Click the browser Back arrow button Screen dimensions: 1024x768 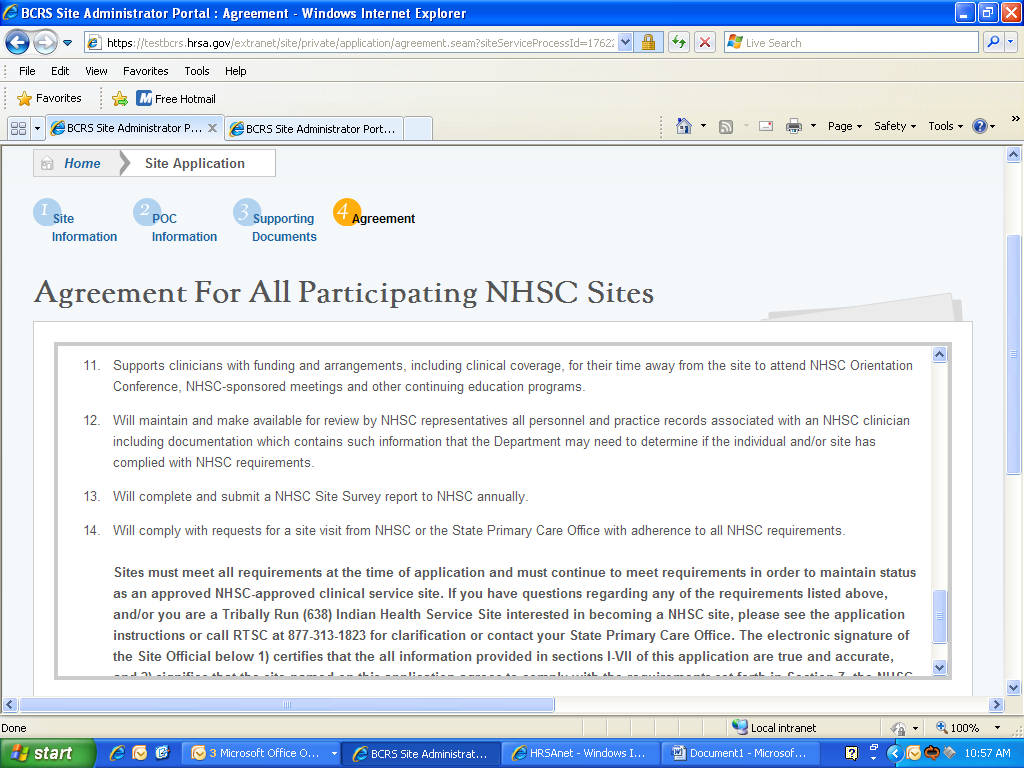click(x=18, y=43)
